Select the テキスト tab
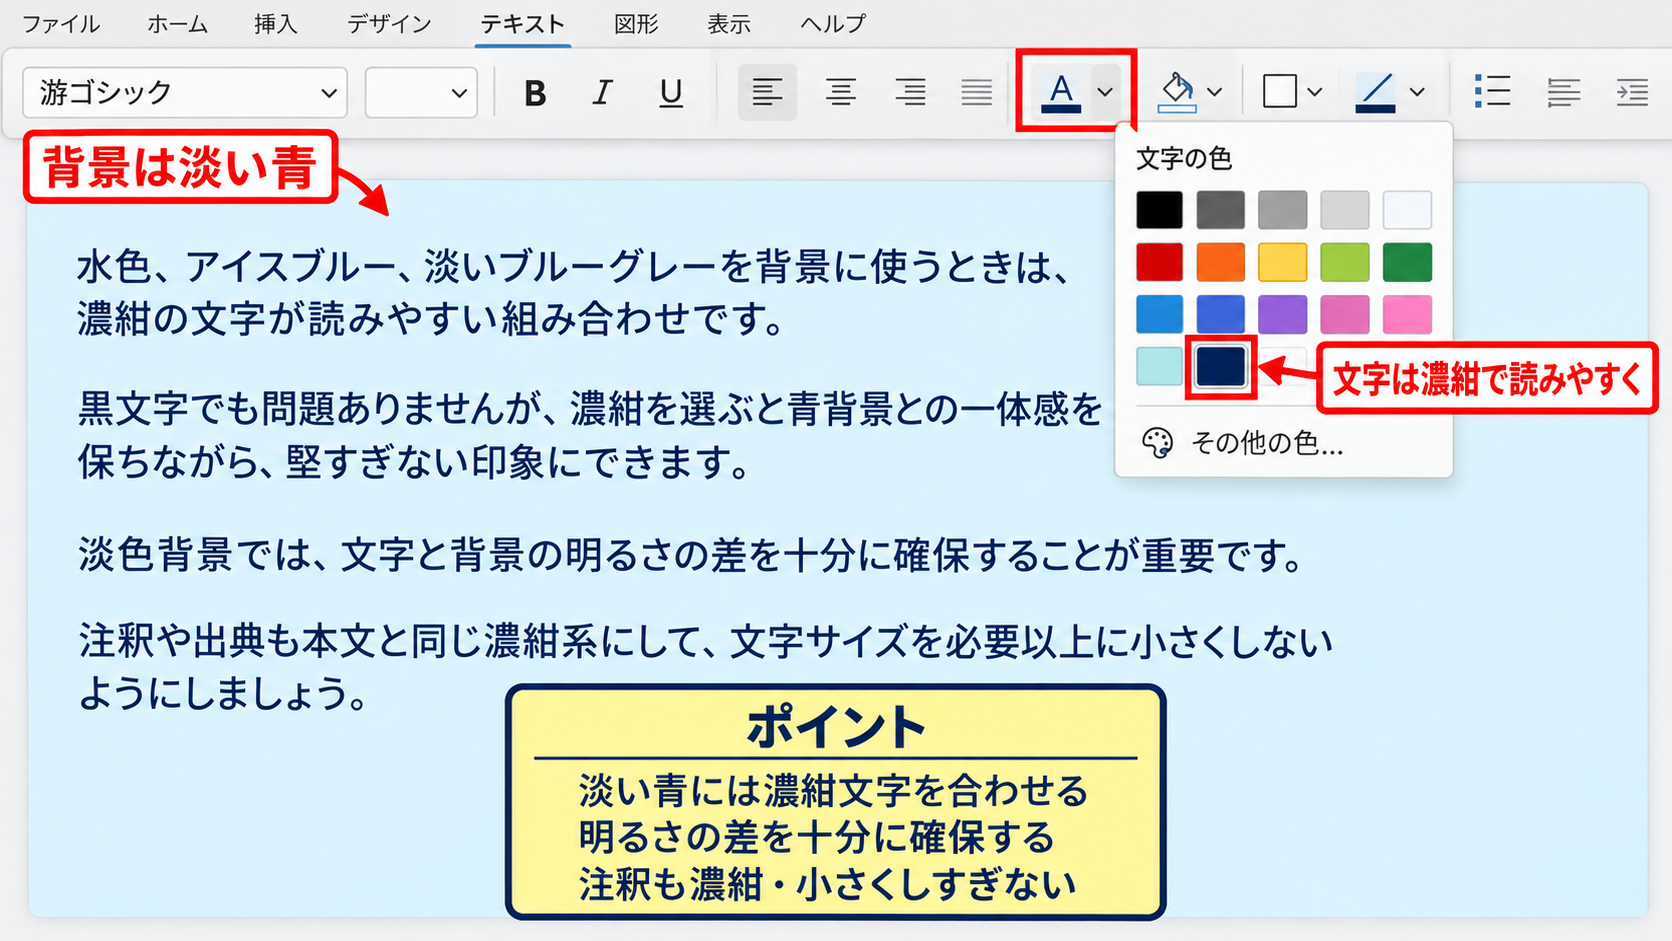The image size is (1672, 941). (x=523, y=24)
